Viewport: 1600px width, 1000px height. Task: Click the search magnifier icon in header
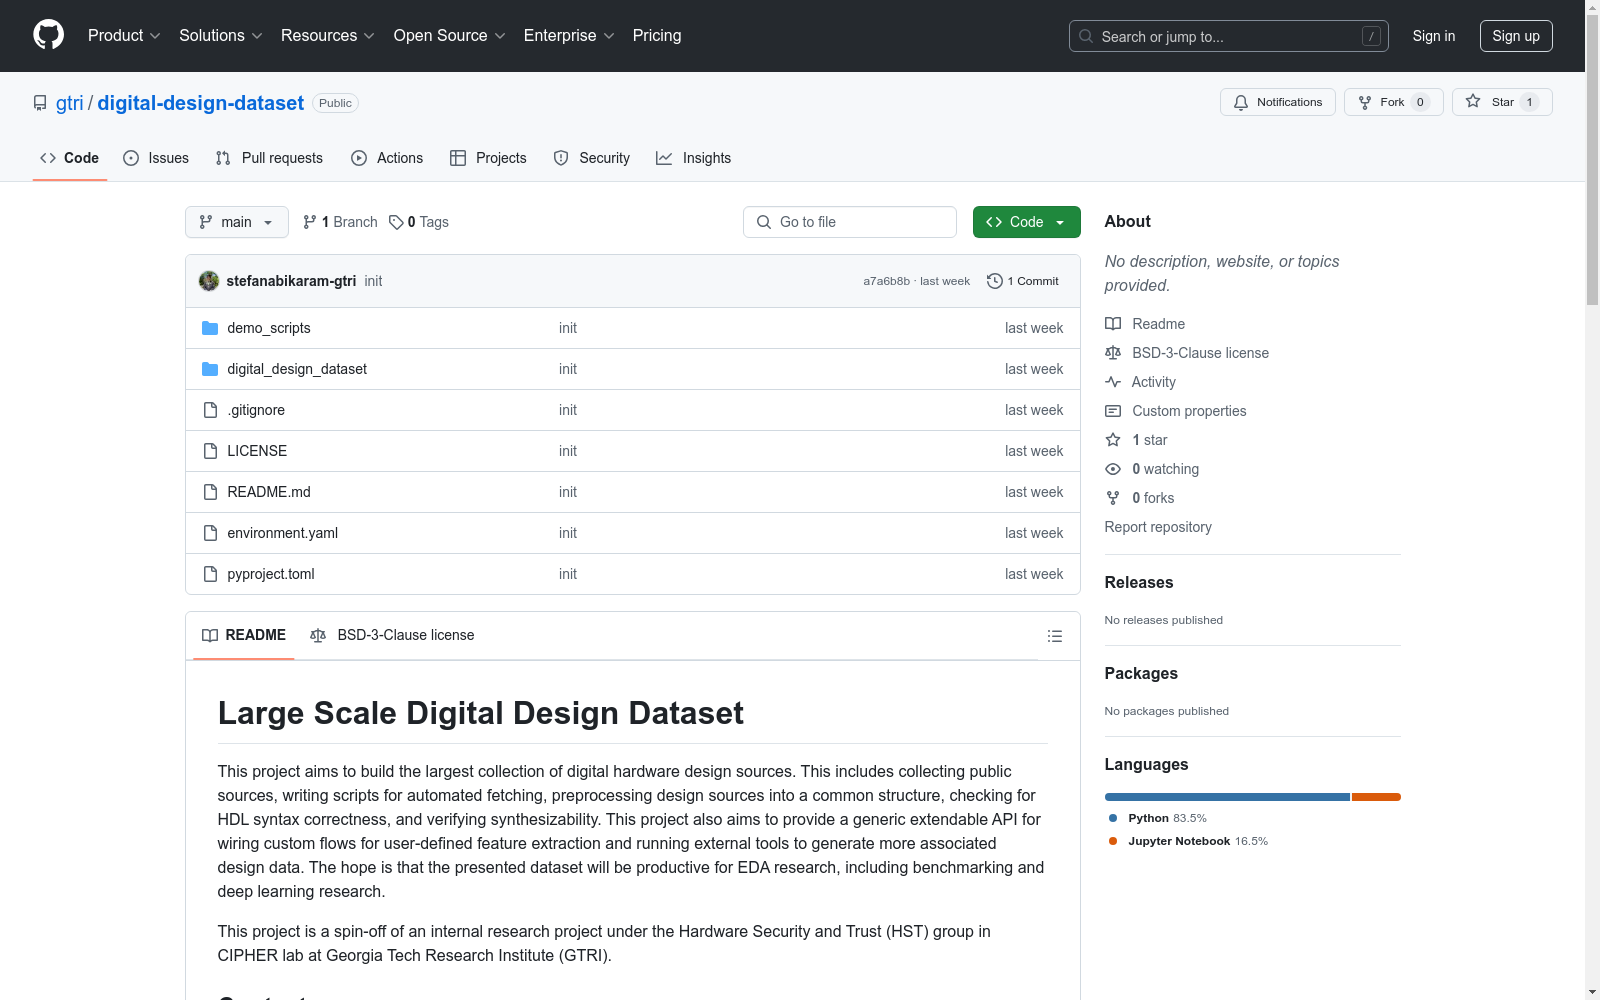coord(1086,36)
